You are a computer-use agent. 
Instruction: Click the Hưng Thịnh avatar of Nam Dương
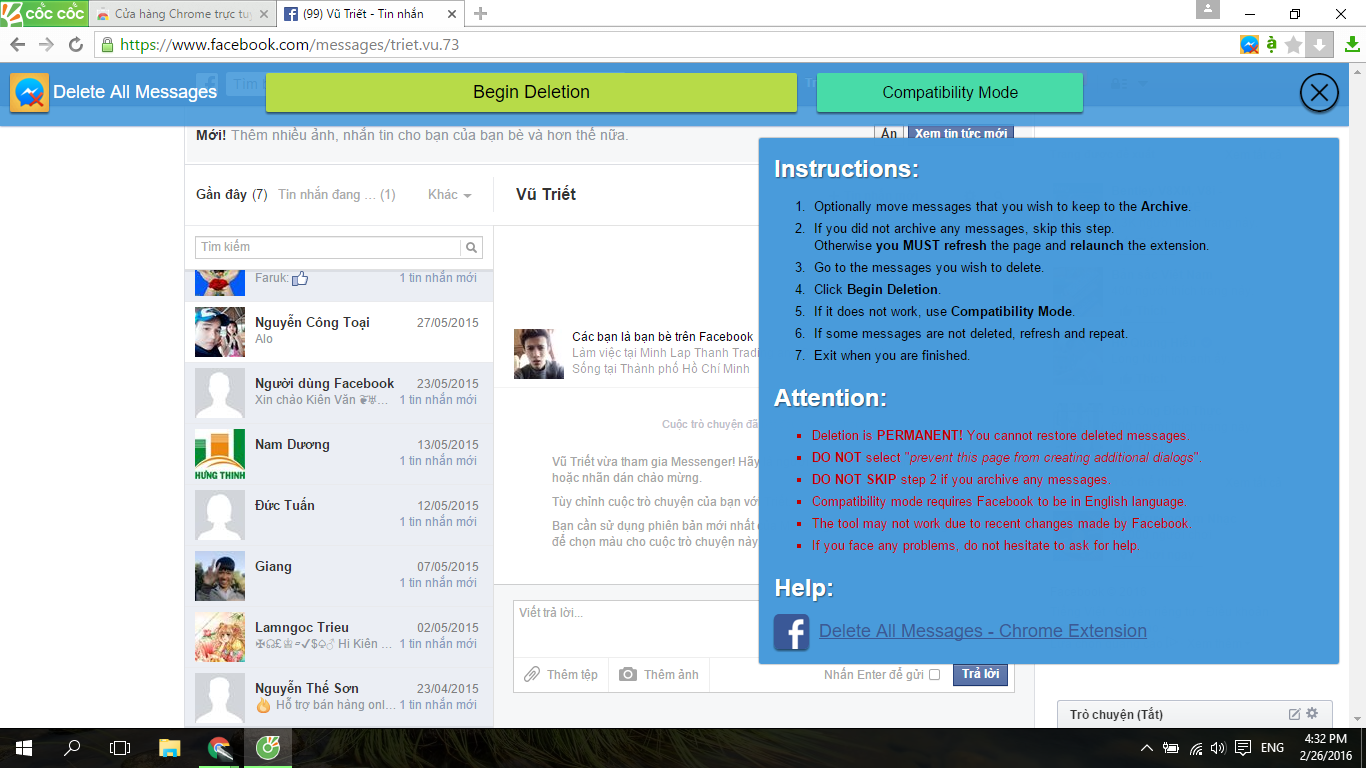coord(220,455)
